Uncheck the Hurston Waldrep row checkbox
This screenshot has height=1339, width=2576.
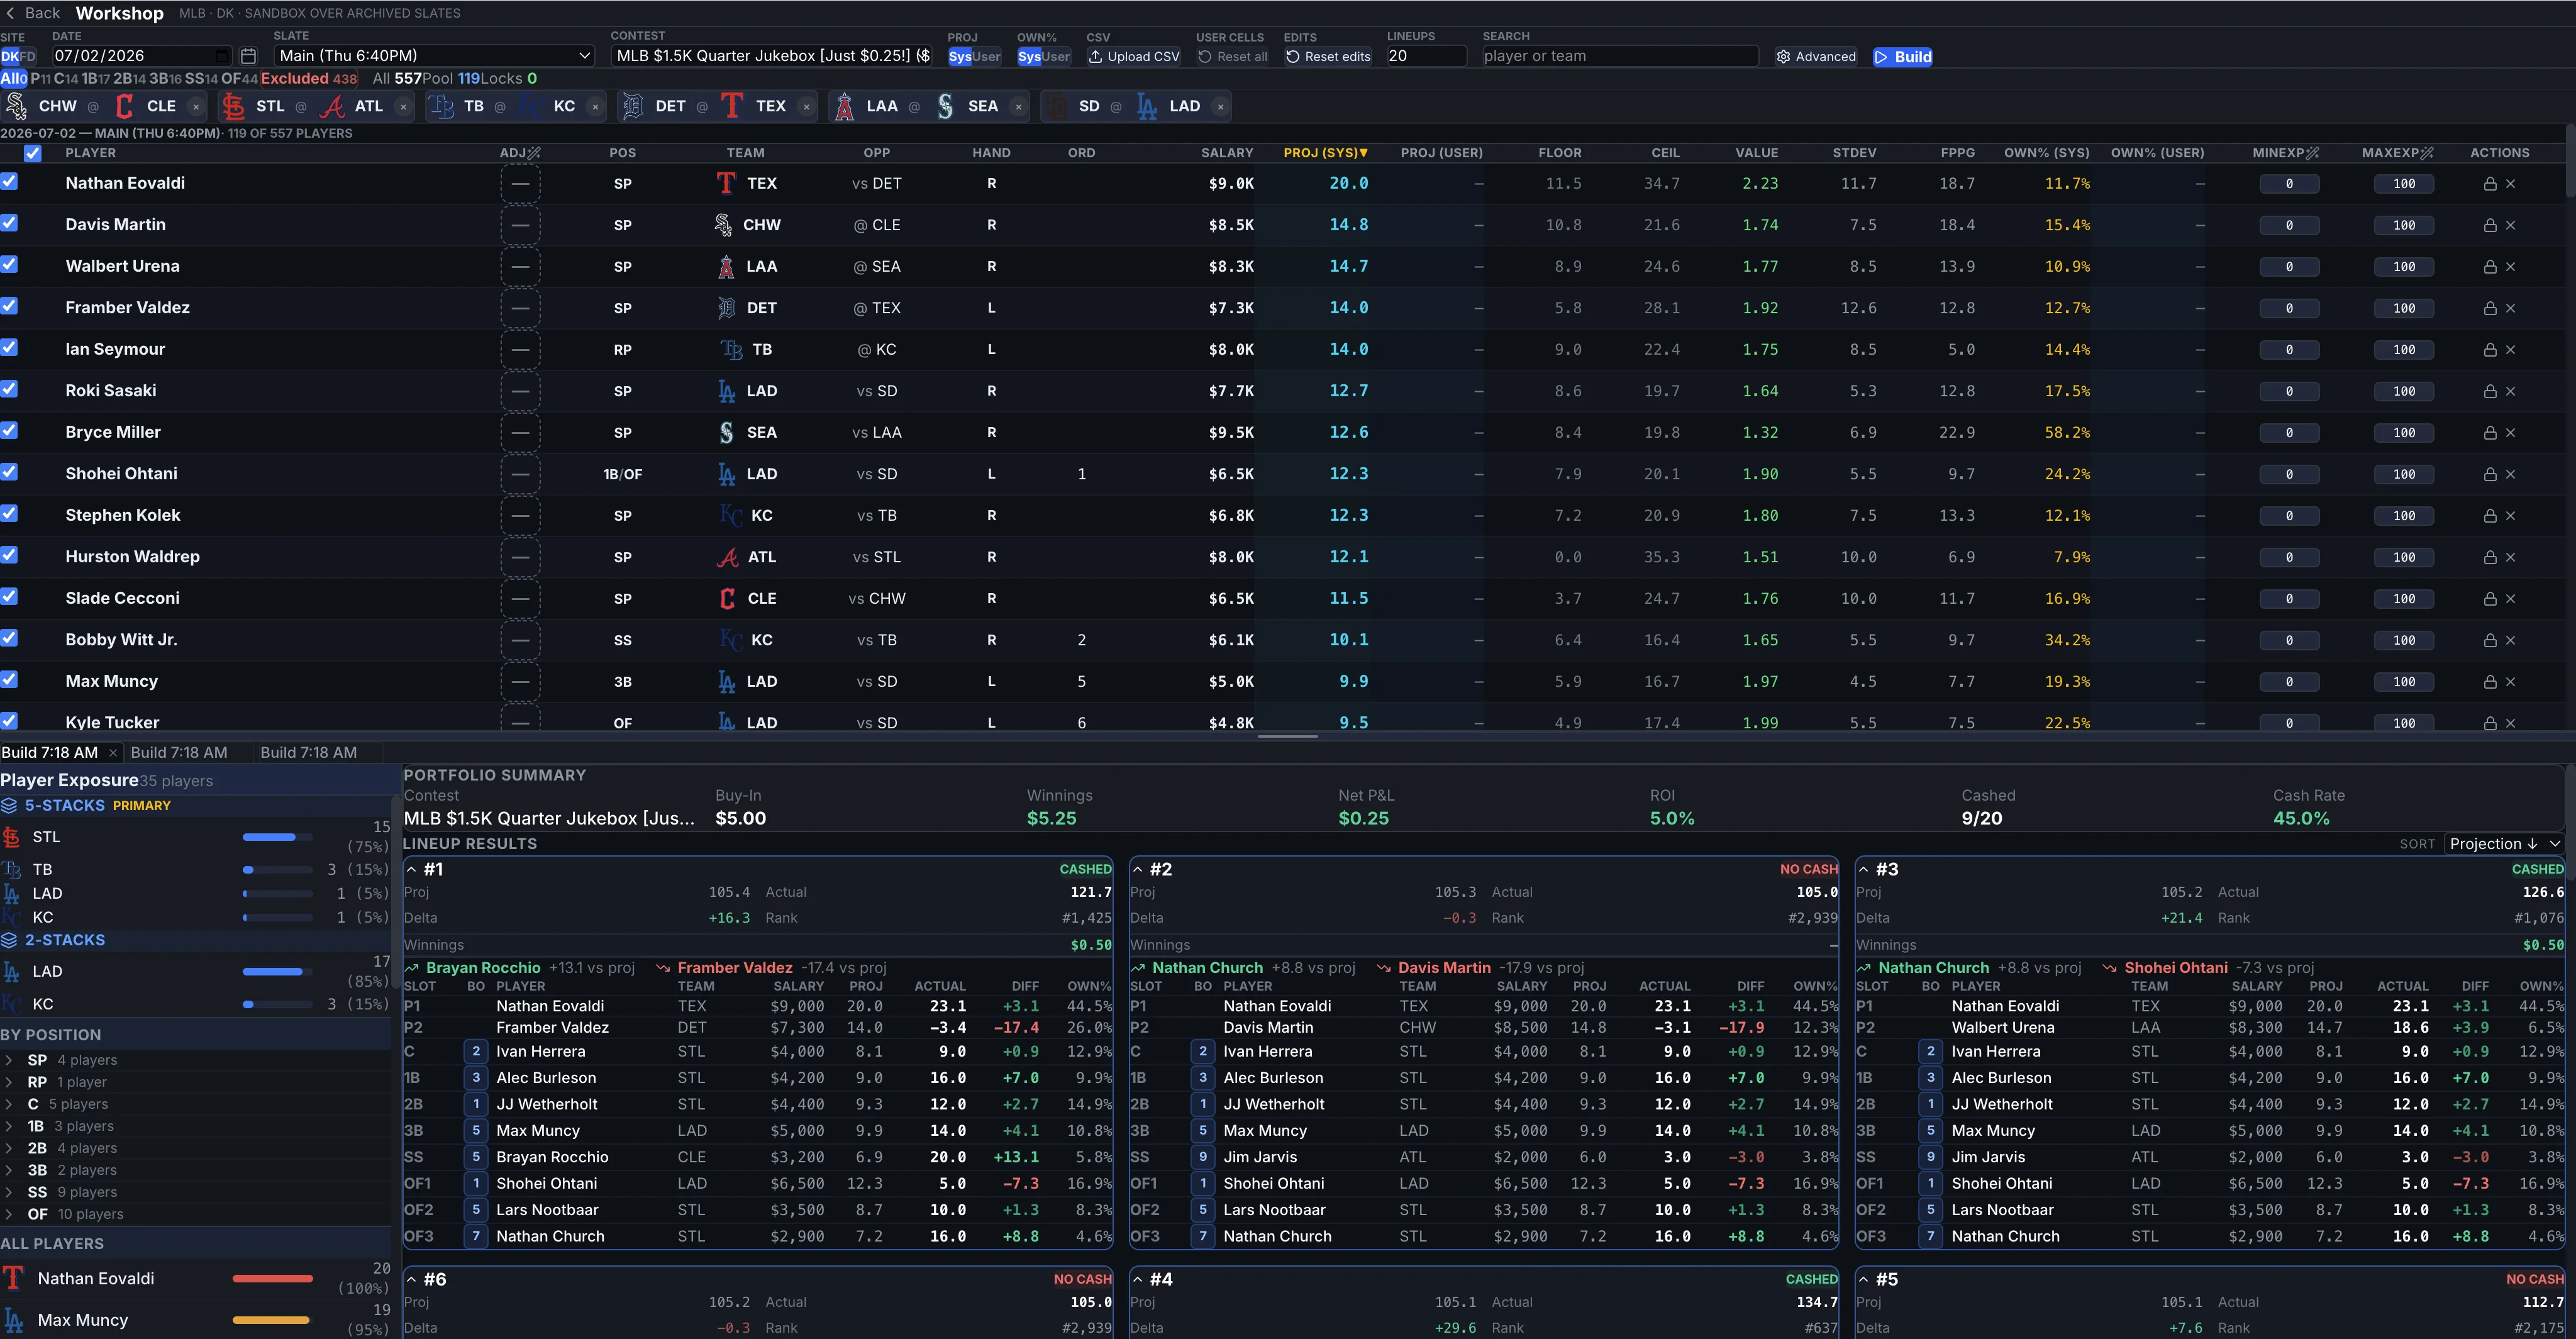pyautogui.click(x=9, y=555)
